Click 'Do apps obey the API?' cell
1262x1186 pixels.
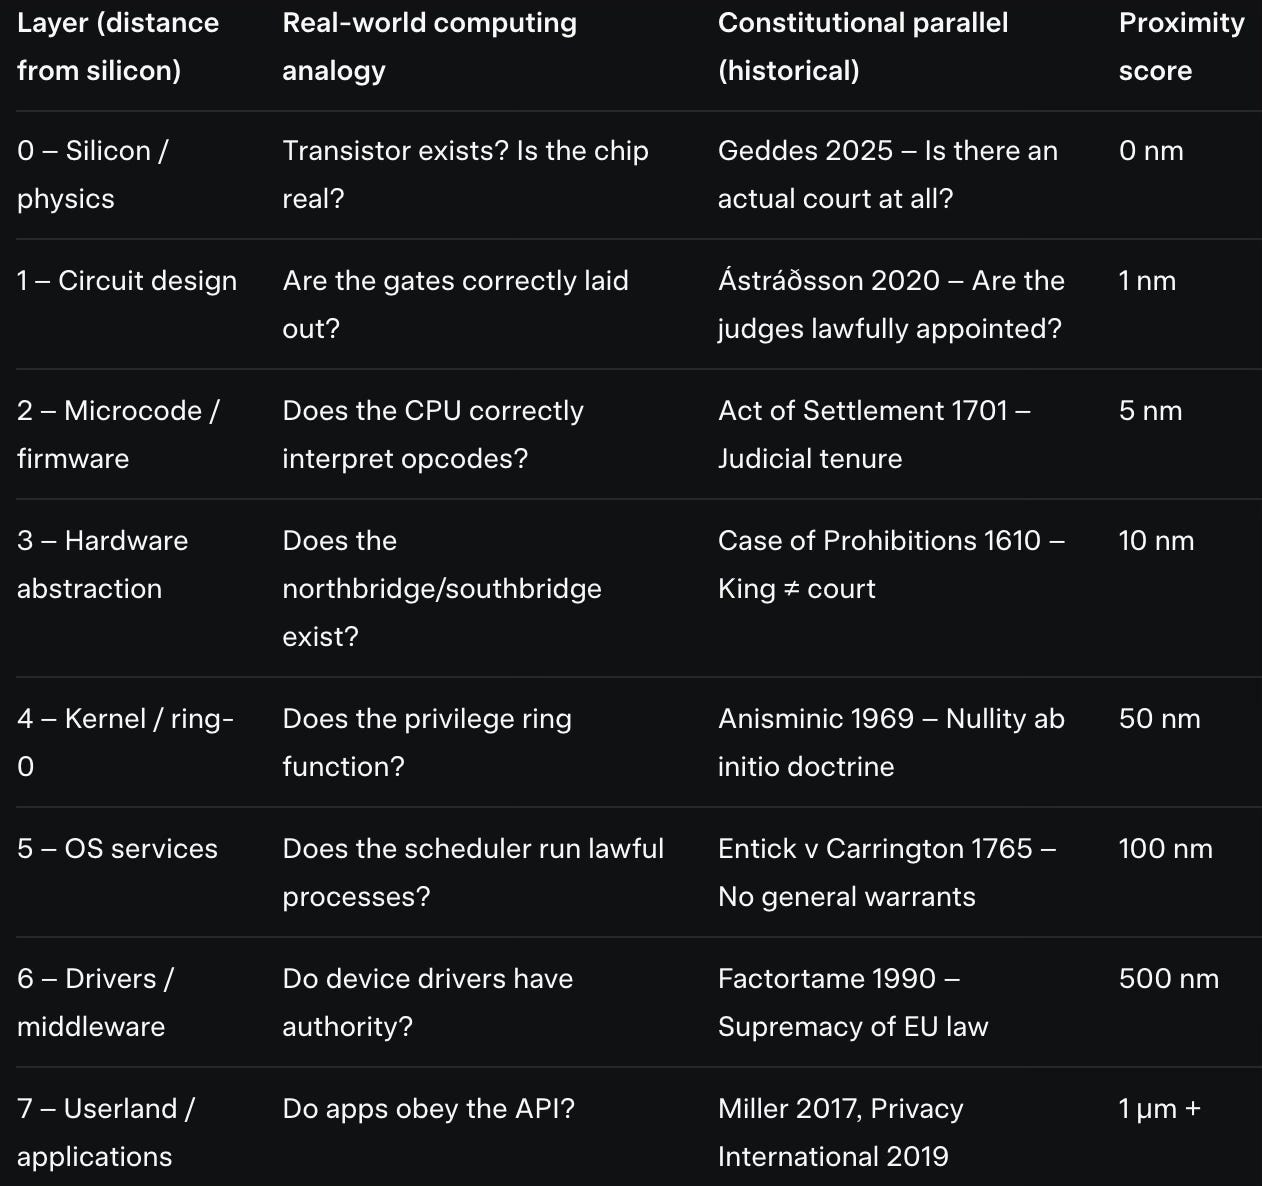coord(428,1109)
